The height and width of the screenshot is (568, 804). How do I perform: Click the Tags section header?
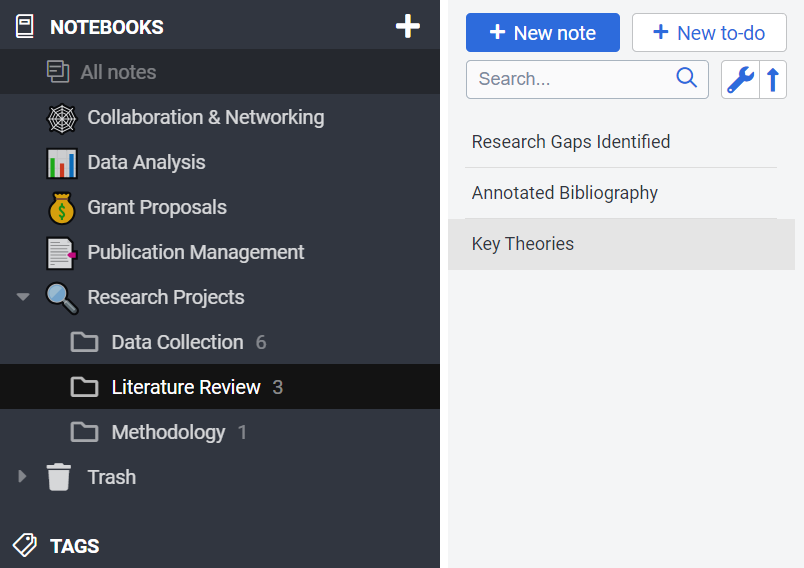(74, 546)
